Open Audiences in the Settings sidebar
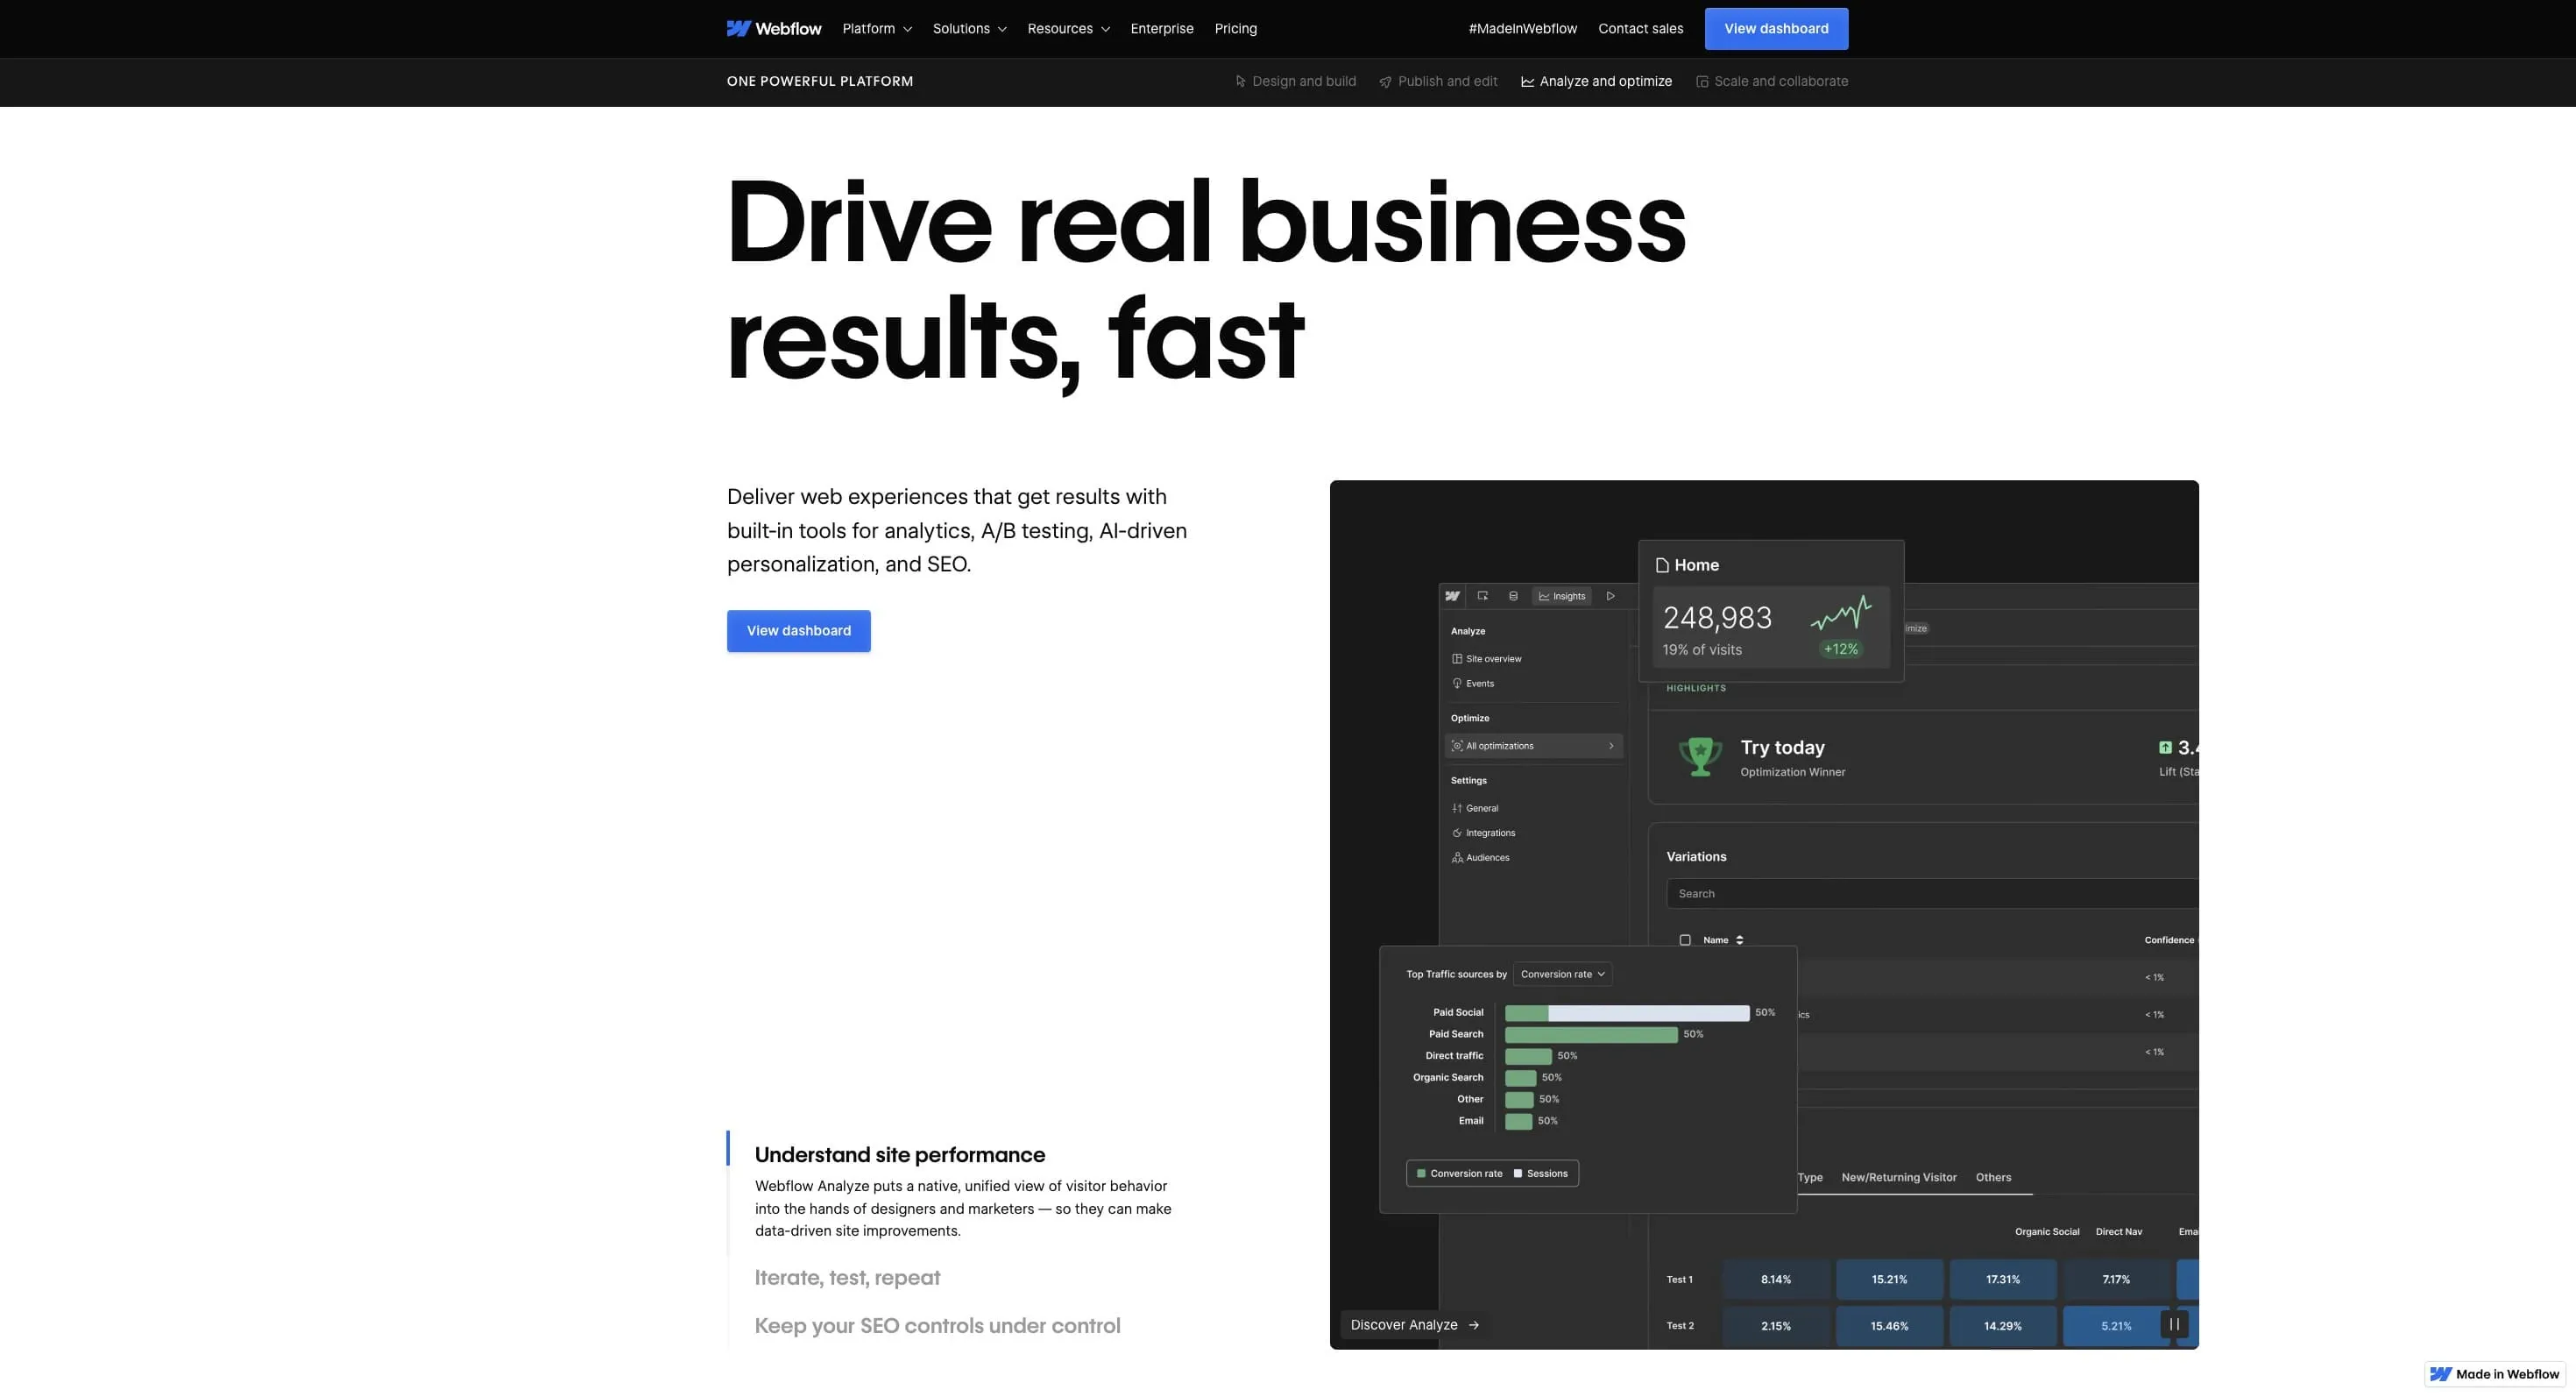Screen dimensions: 2576x1397 pos(1486,858)
